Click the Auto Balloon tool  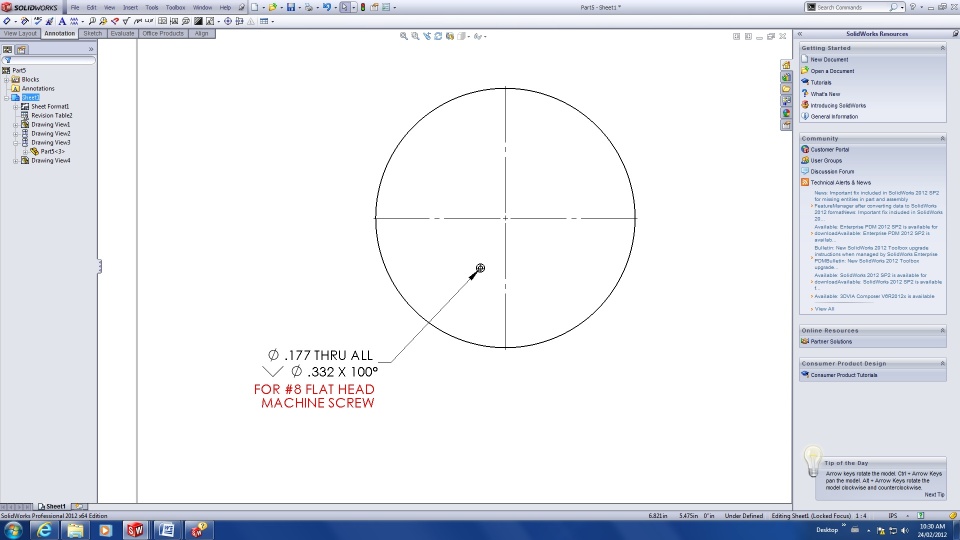[103, 21]
